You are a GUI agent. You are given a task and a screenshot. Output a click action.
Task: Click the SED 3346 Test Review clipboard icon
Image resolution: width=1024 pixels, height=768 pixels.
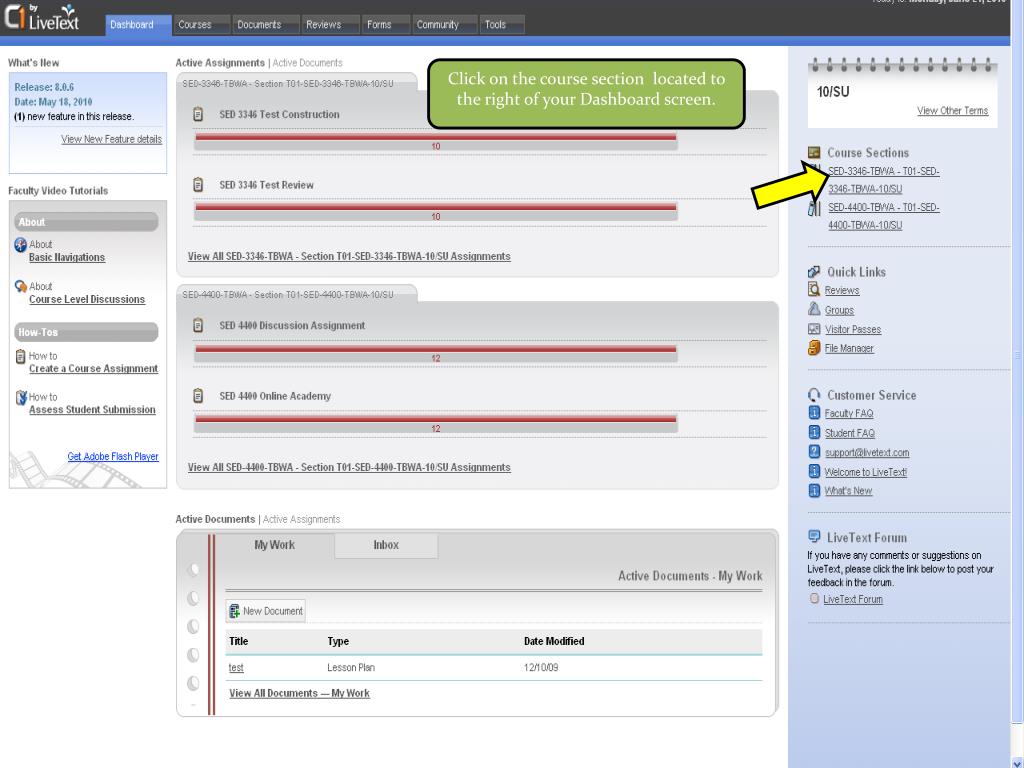coord(198,185)
